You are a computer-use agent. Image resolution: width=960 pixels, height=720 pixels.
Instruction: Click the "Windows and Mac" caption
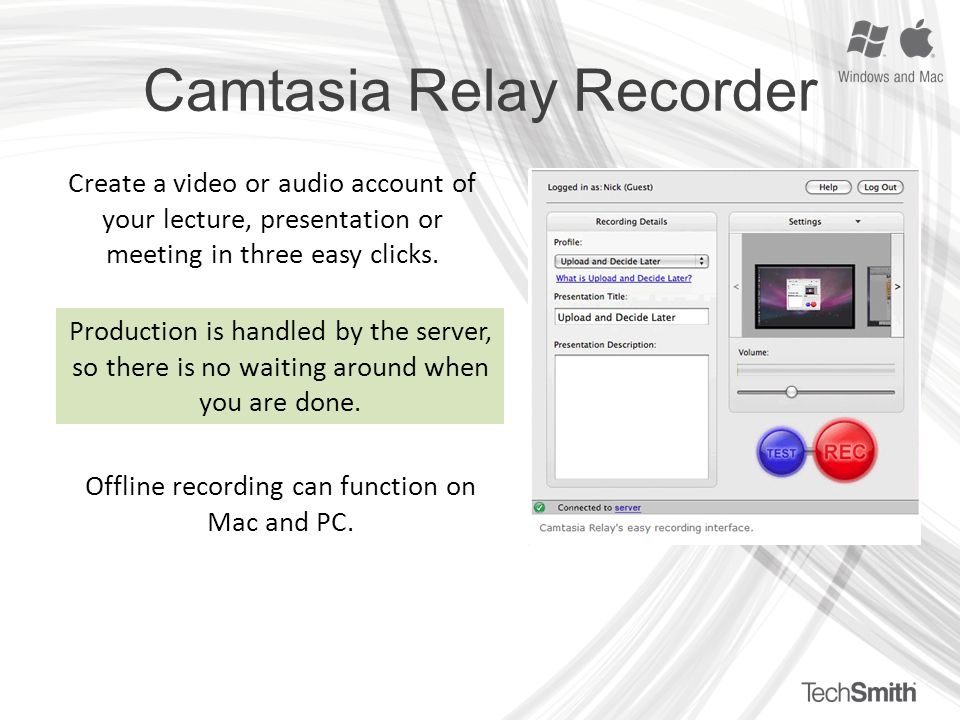(x=890, y=77)
